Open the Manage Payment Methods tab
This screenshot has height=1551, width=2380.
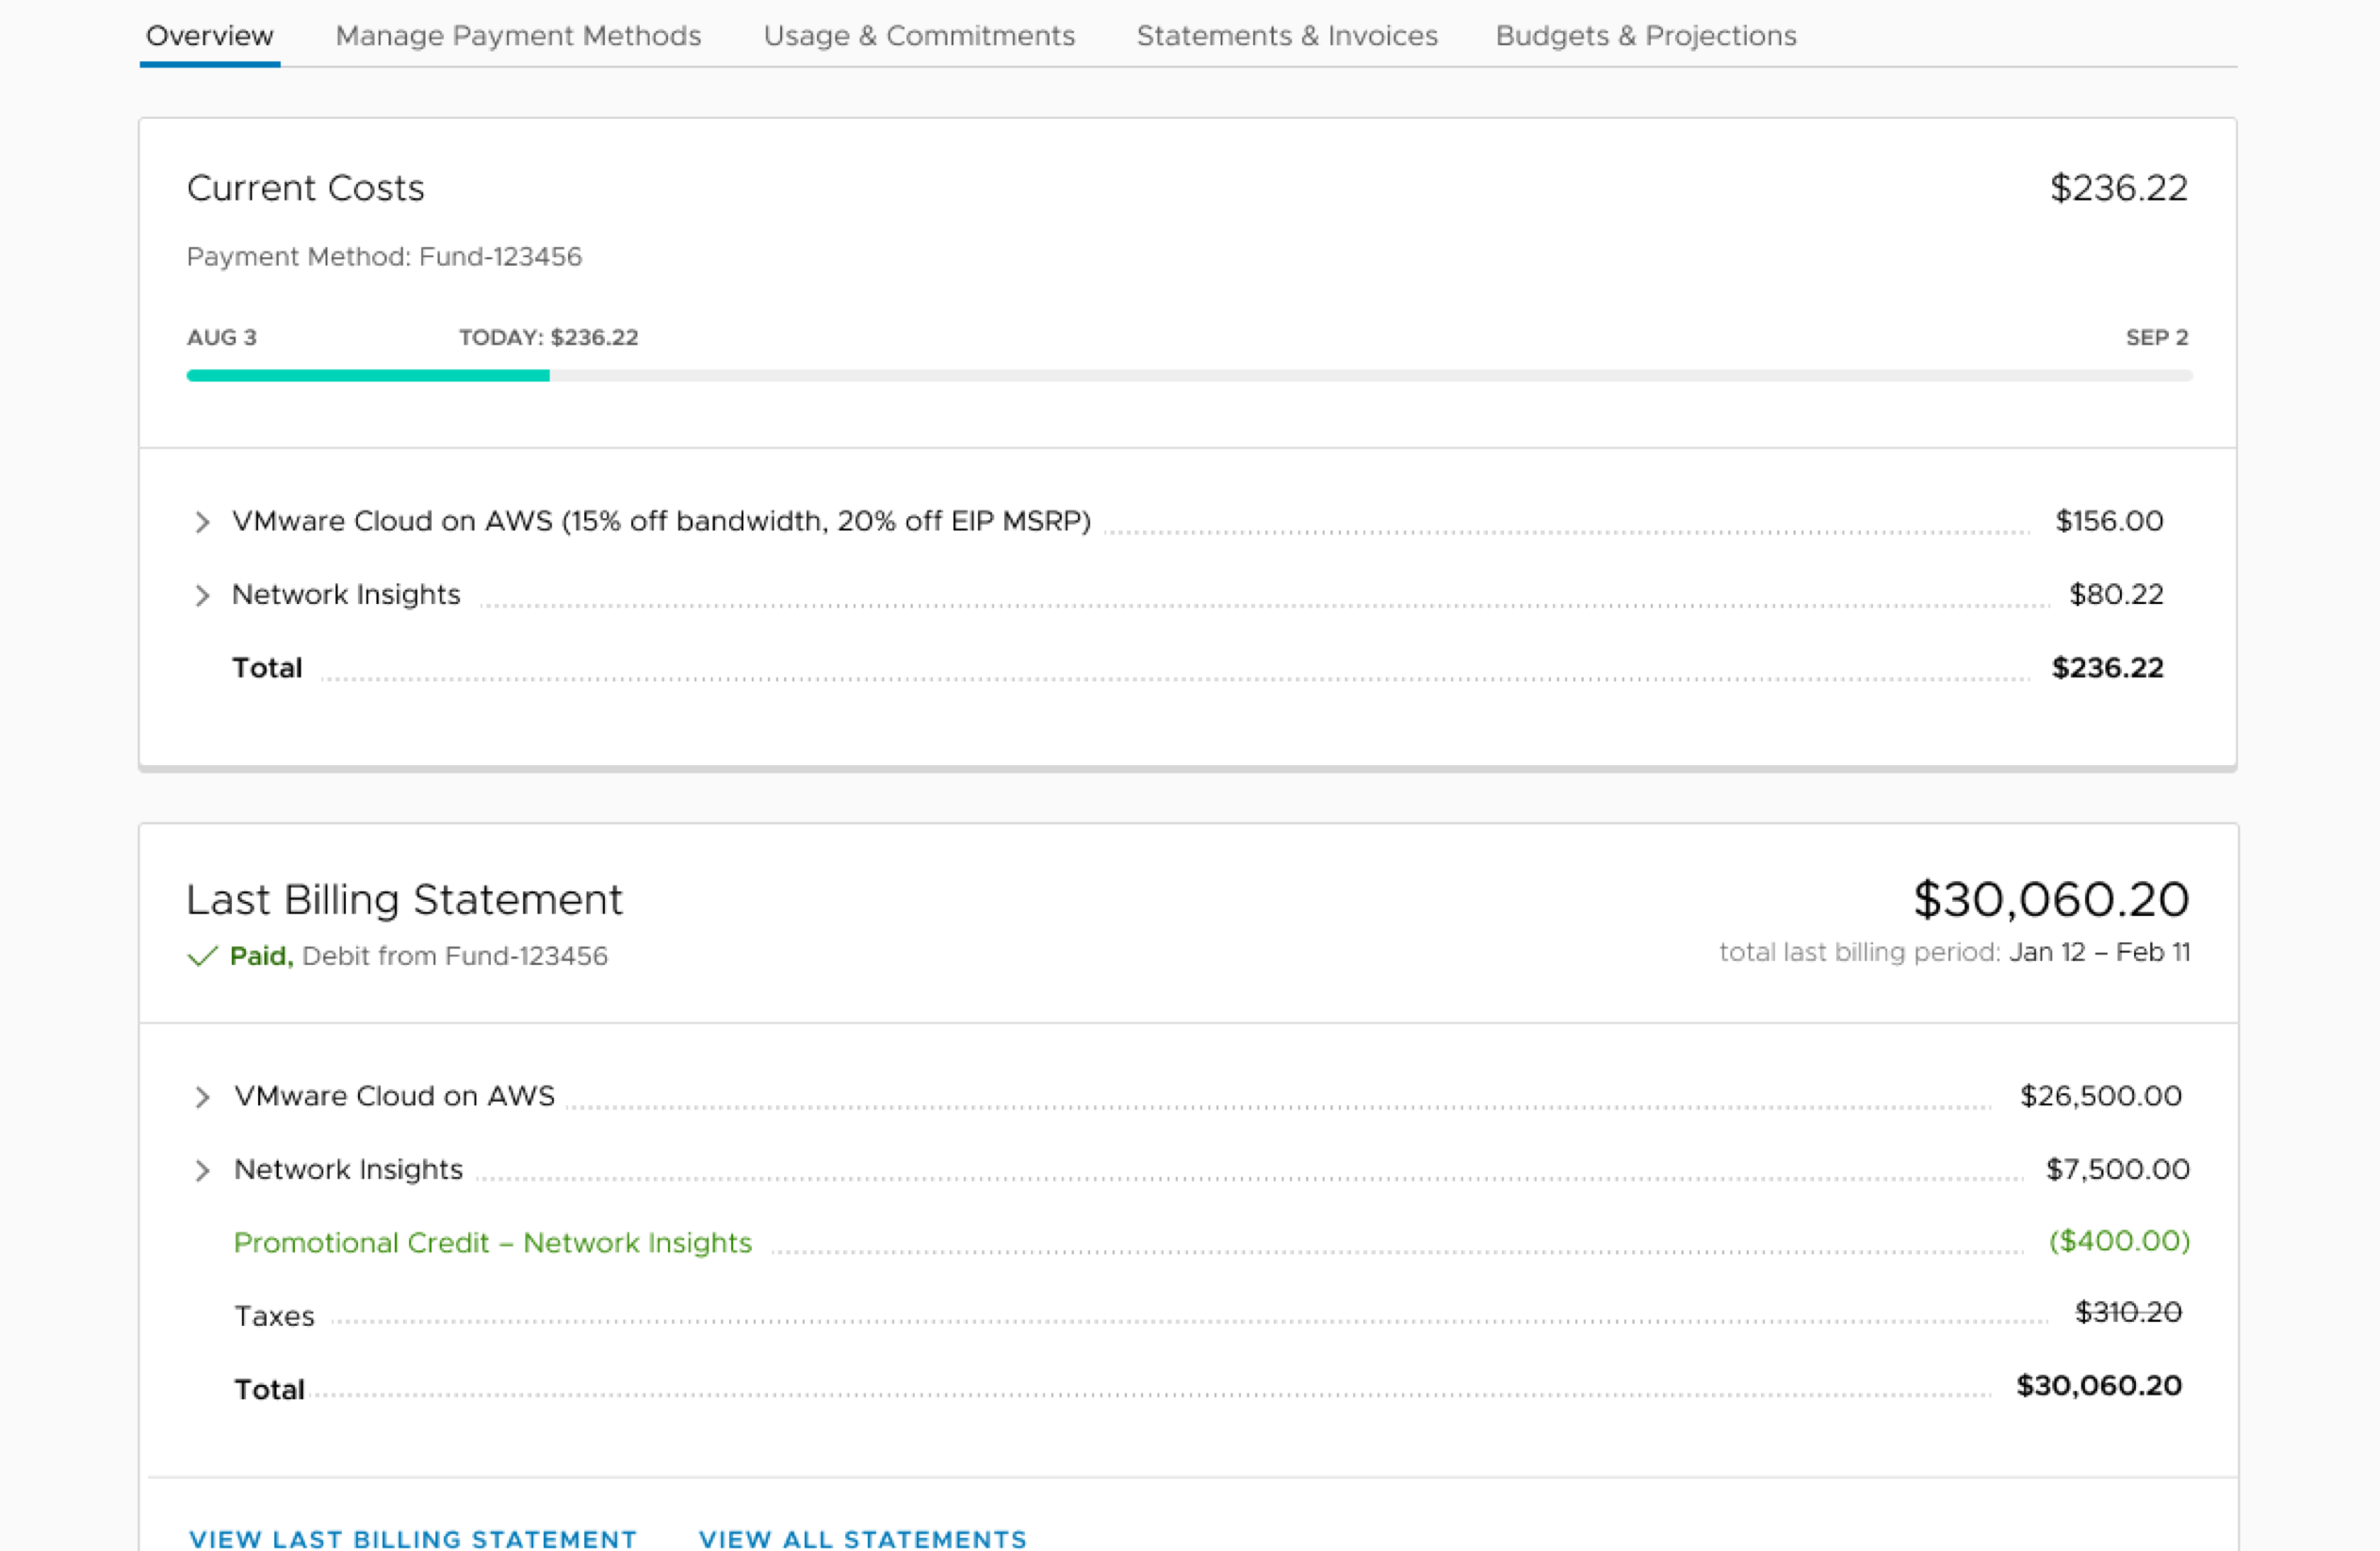518,36
